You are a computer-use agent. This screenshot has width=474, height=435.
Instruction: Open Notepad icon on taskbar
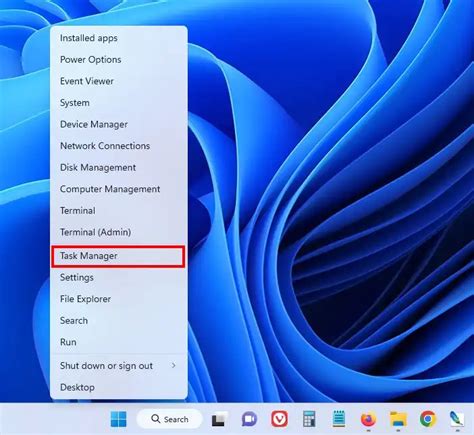click(x=339, y=419)
